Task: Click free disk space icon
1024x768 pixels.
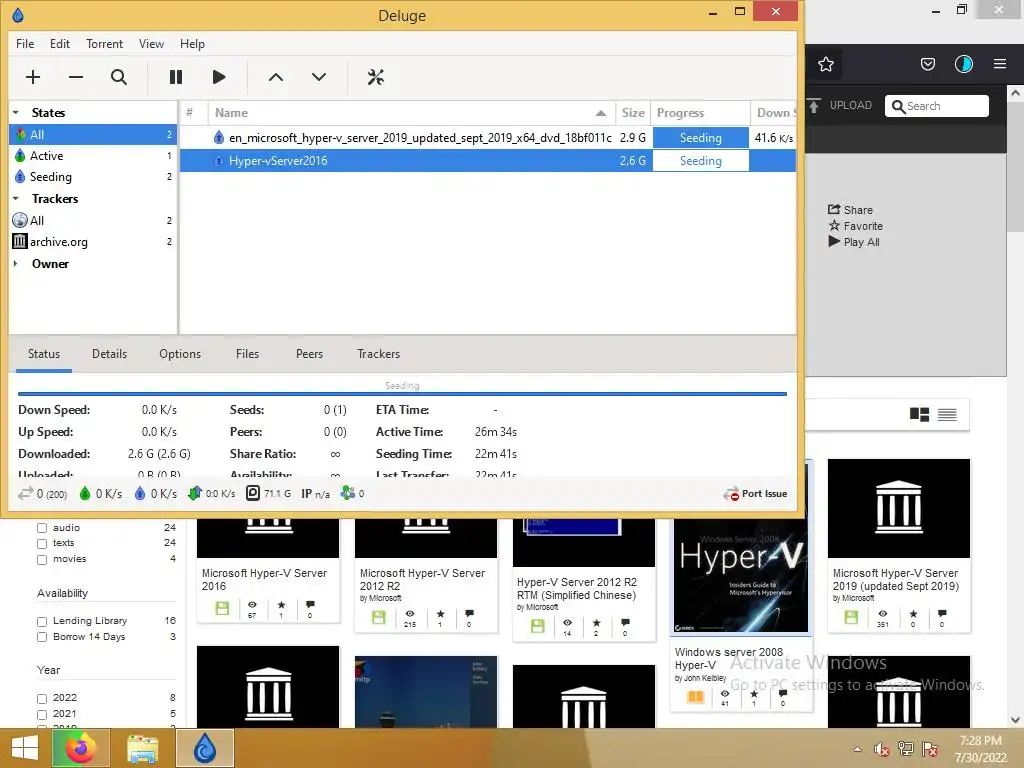Action: 253,493
